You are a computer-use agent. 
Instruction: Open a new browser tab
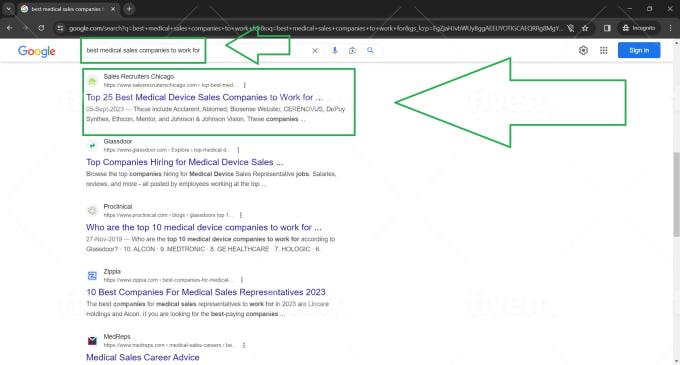click(x=129, y=9)
